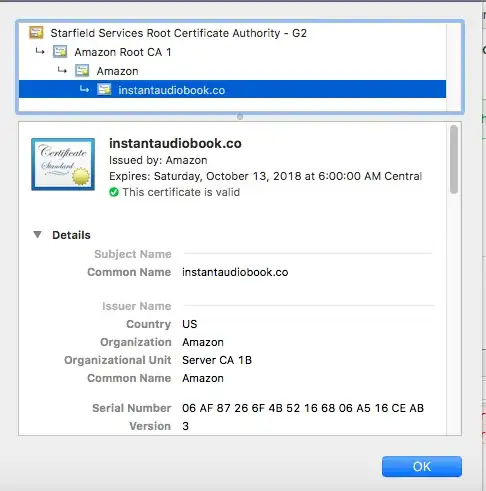This screenshot has height=491, width=486.
Task: Click the Subject Name heading
Action: pos(133,254)
